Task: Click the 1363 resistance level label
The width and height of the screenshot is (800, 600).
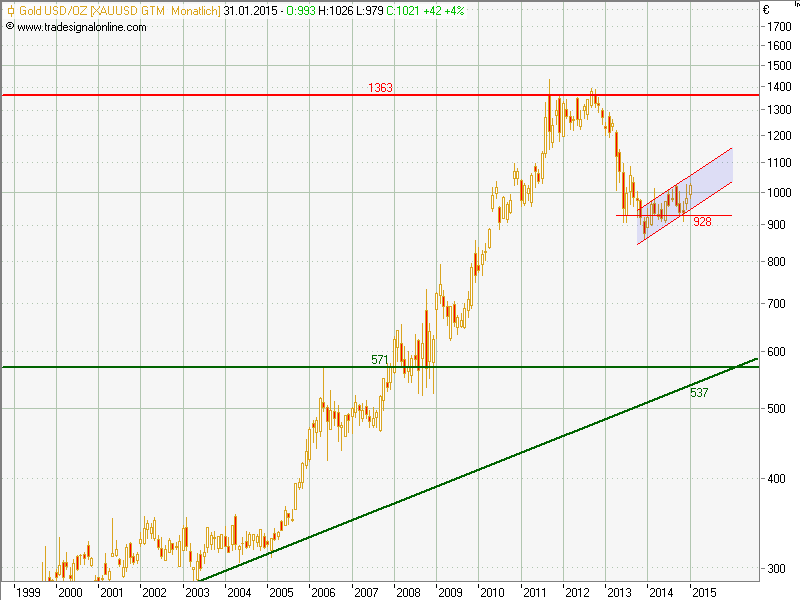Action: pyautogui.click(x=380, y=88)
